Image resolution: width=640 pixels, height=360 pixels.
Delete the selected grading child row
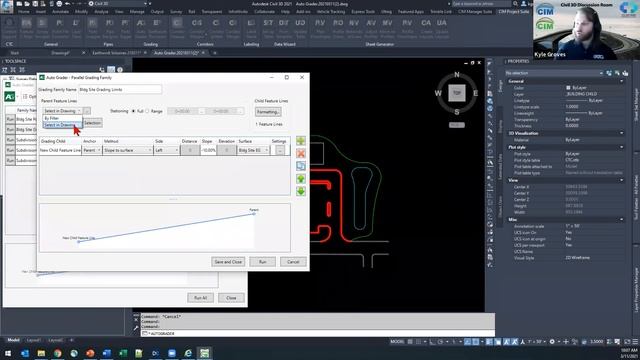pos(301,153)
